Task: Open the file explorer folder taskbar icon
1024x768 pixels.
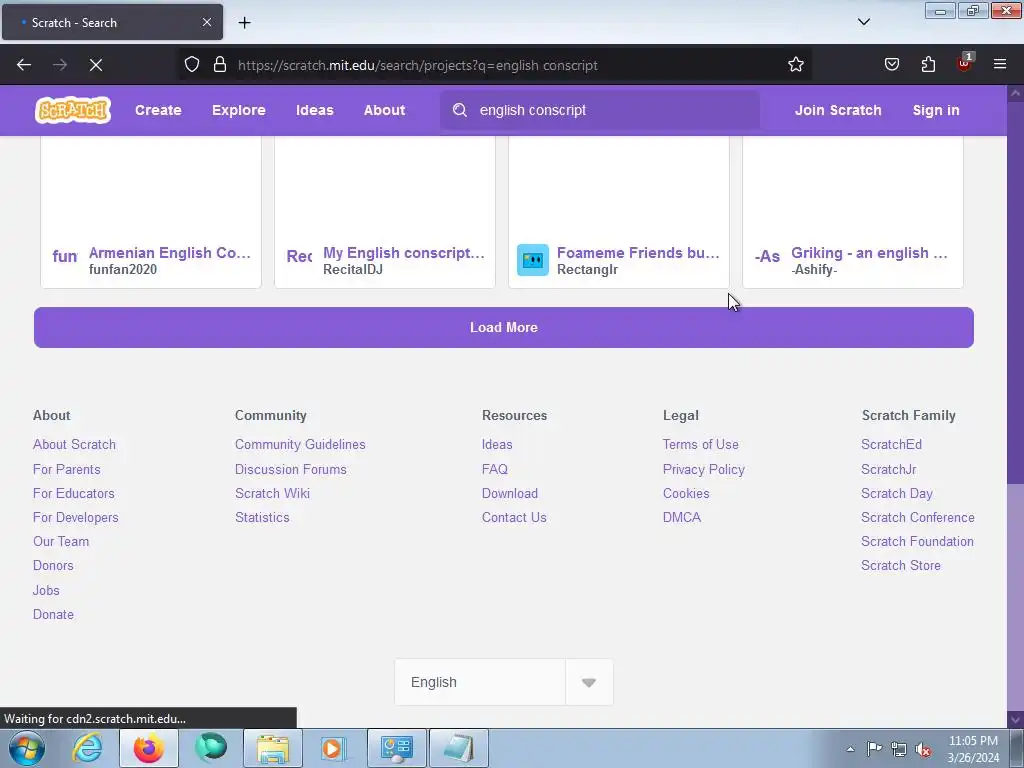Action: tap(273, 748)
